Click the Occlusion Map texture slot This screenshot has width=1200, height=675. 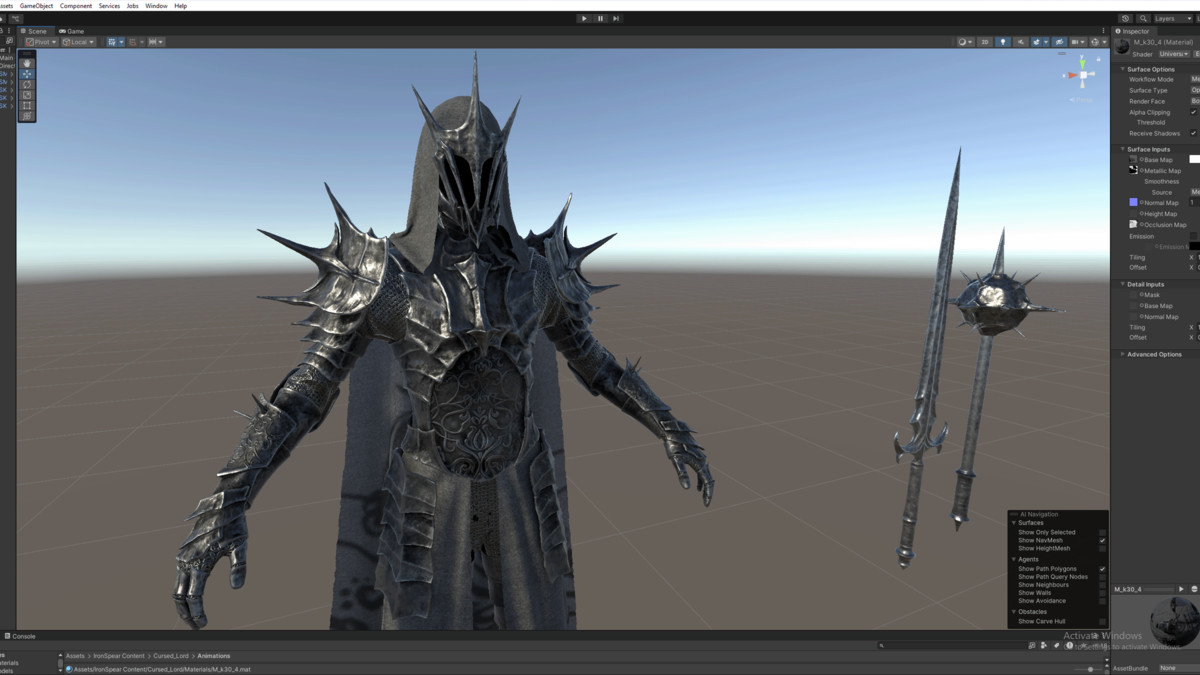[x=1133, y=224]
